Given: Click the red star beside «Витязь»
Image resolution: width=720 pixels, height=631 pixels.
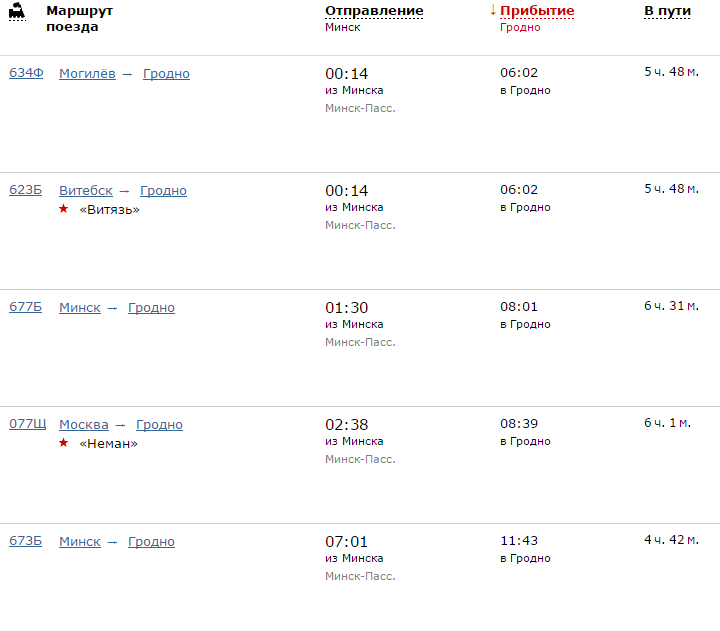Looking at the screenshot, I should [64, 209].
